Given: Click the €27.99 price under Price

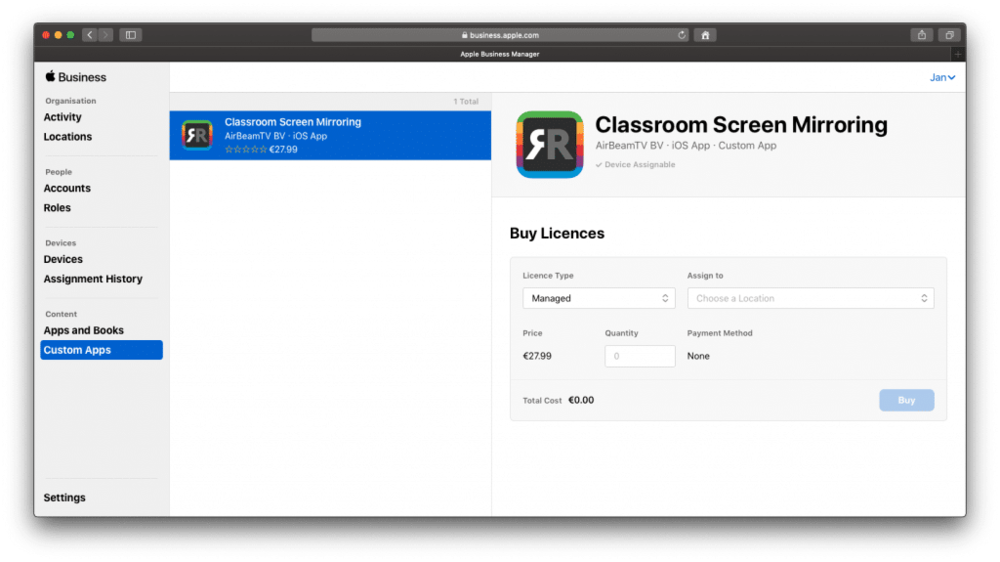Looking at the screenshot, I should (537, 356).
